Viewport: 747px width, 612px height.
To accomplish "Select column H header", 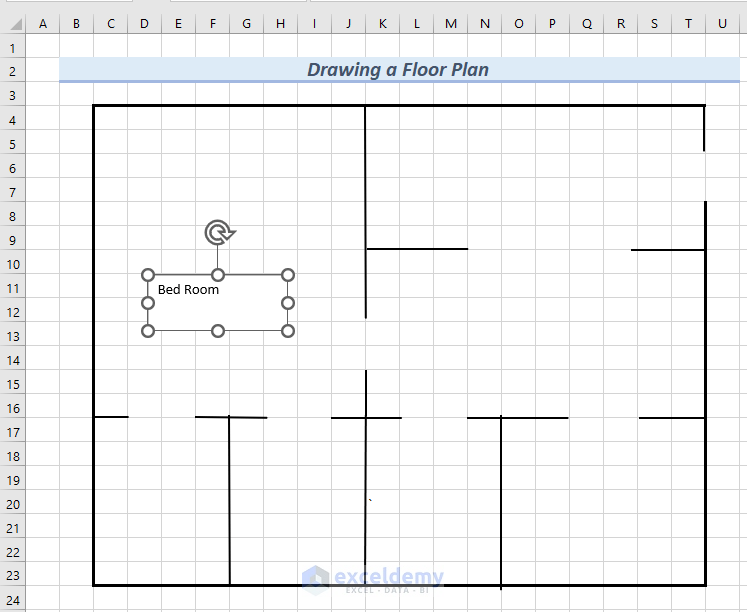I will click(280, 24).
